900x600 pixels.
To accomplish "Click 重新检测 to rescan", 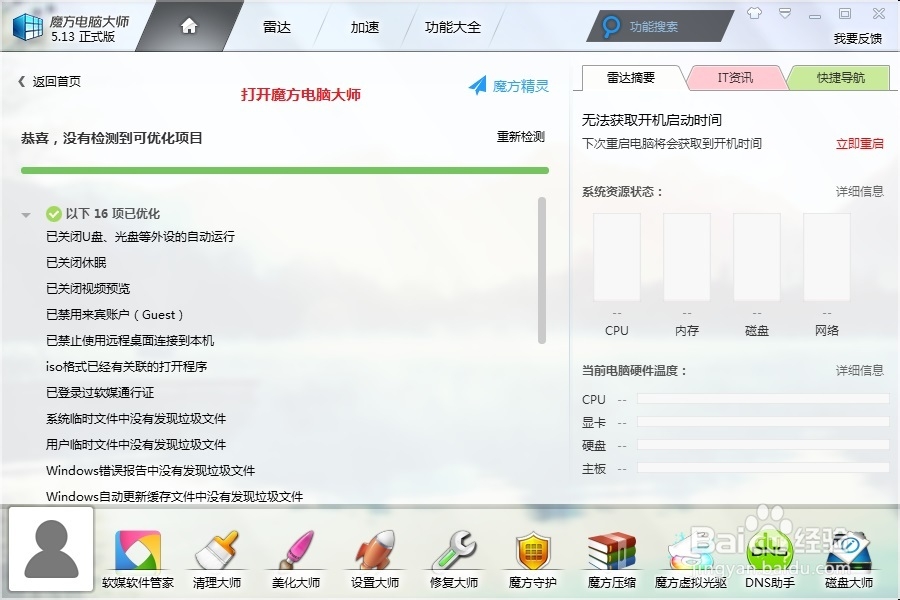I will point(521,137).
